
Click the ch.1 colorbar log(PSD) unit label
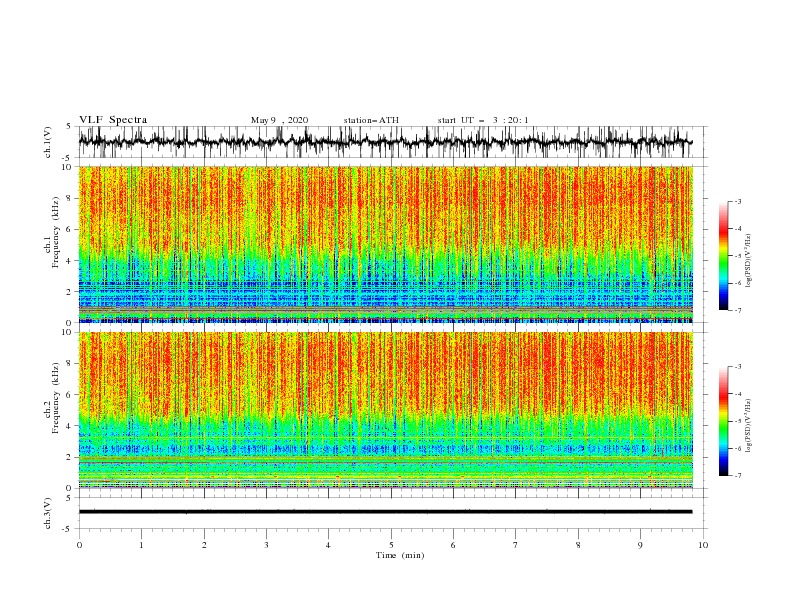[x=748, y=260]
